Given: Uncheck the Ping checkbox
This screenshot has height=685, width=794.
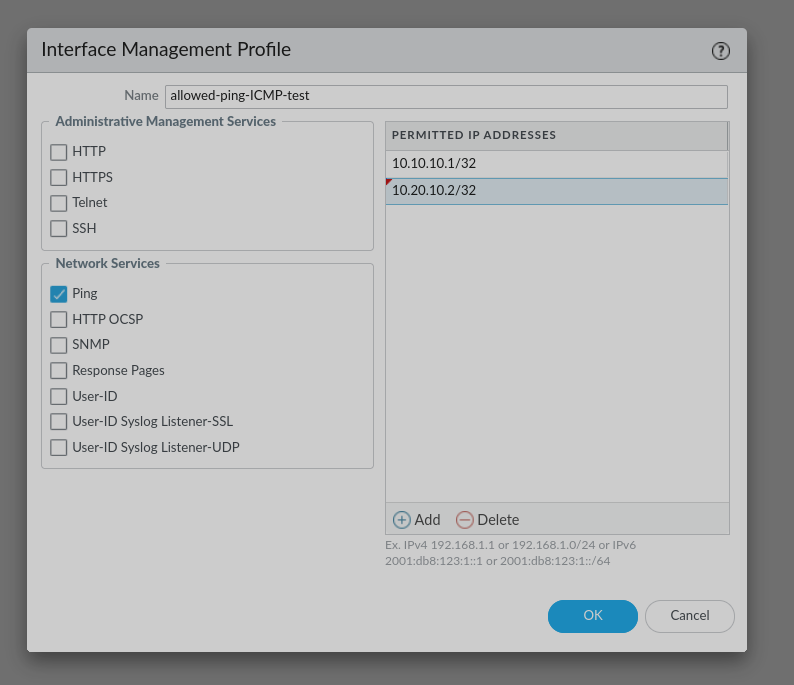Looking at the screenshot, I should [x=59, y=294].
